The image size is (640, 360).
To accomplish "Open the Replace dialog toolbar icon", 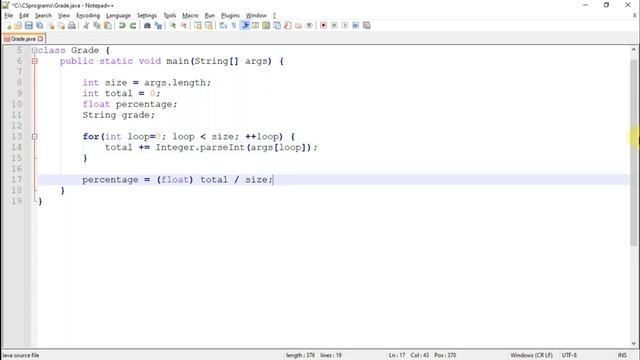I will [158, 25].
